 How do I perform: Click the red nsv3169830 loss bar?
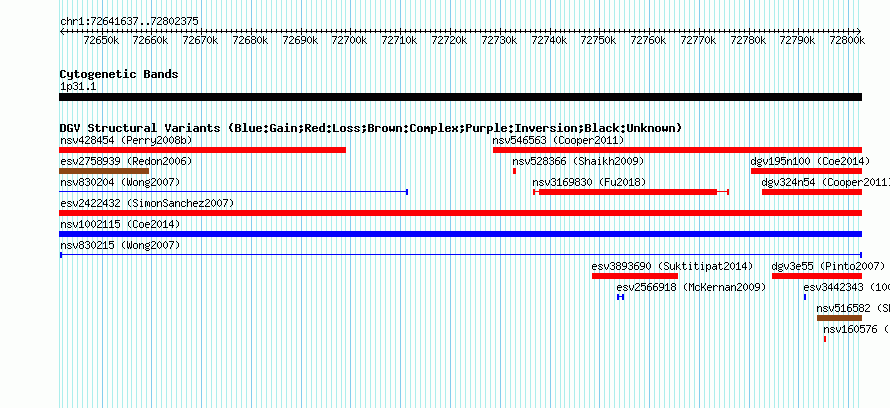631,192
